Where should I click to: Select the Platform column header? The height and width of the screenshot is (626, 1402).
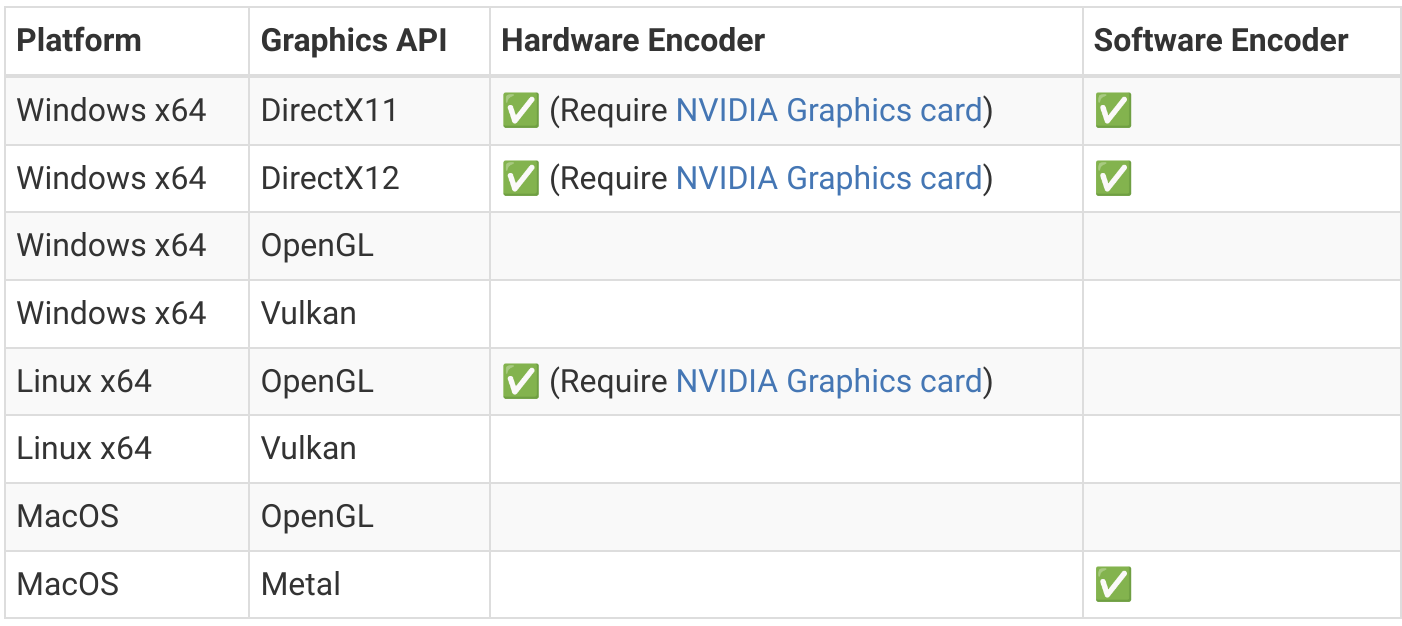(79, 41)
